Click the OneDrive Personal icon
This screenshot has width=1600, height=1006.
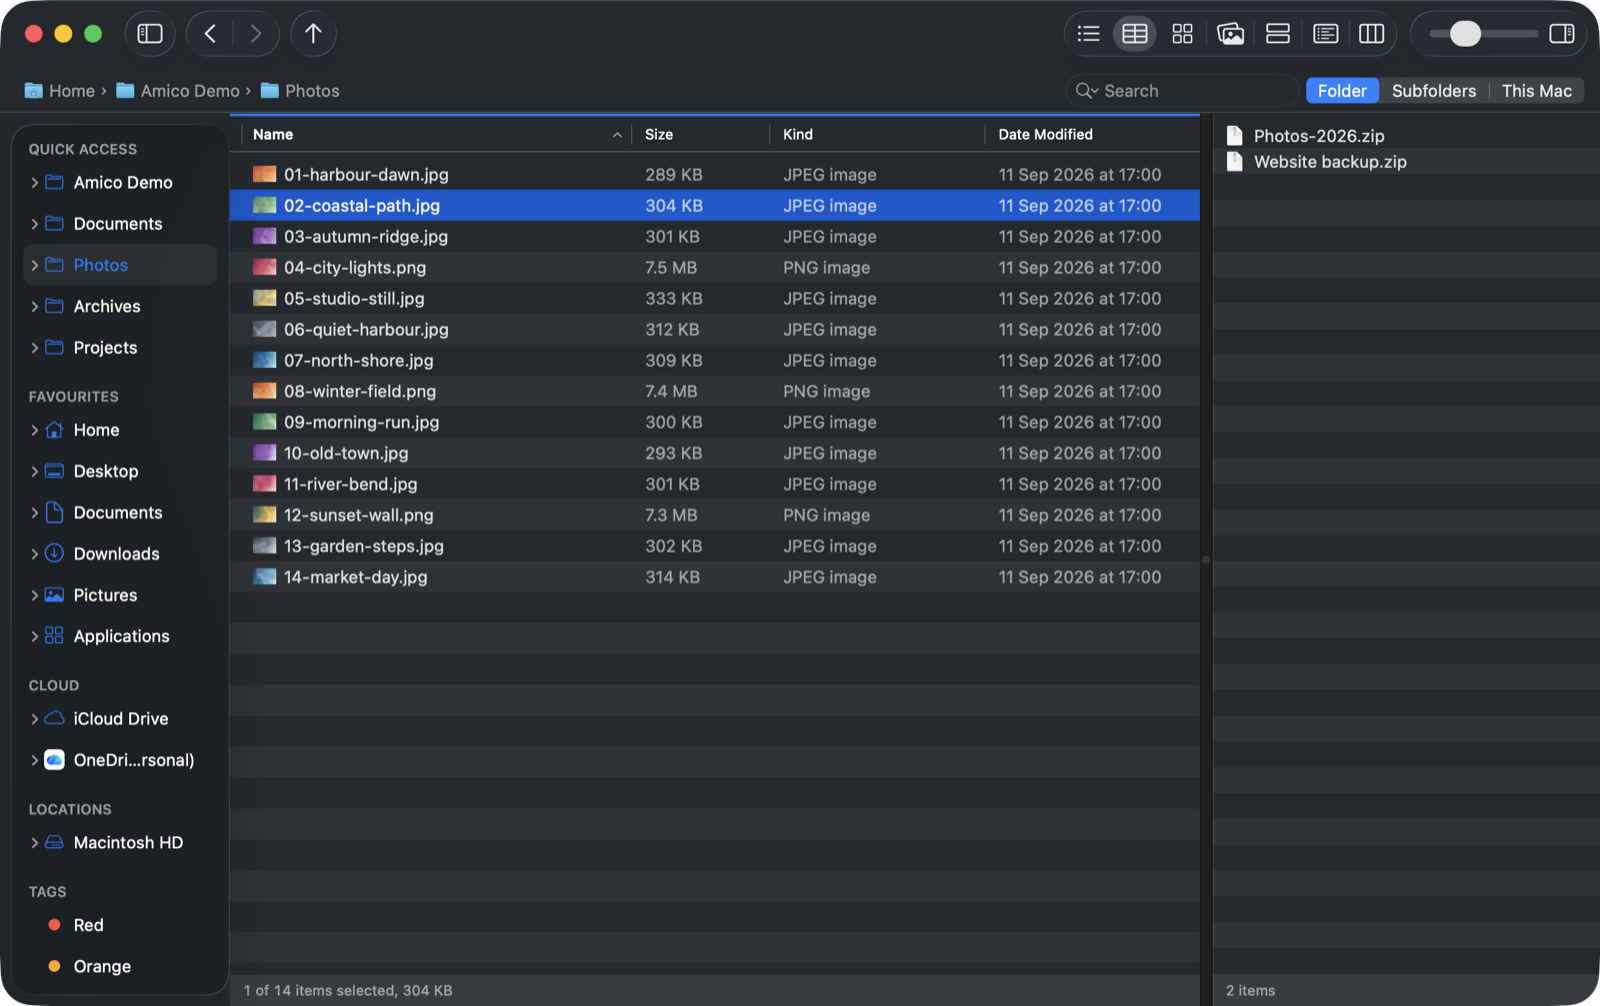[55, 759]
